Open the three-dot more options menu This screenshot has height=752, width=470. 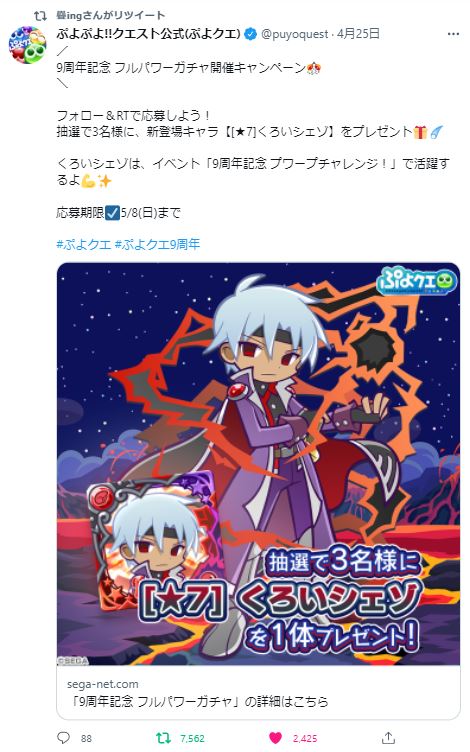tap(453, 34)
